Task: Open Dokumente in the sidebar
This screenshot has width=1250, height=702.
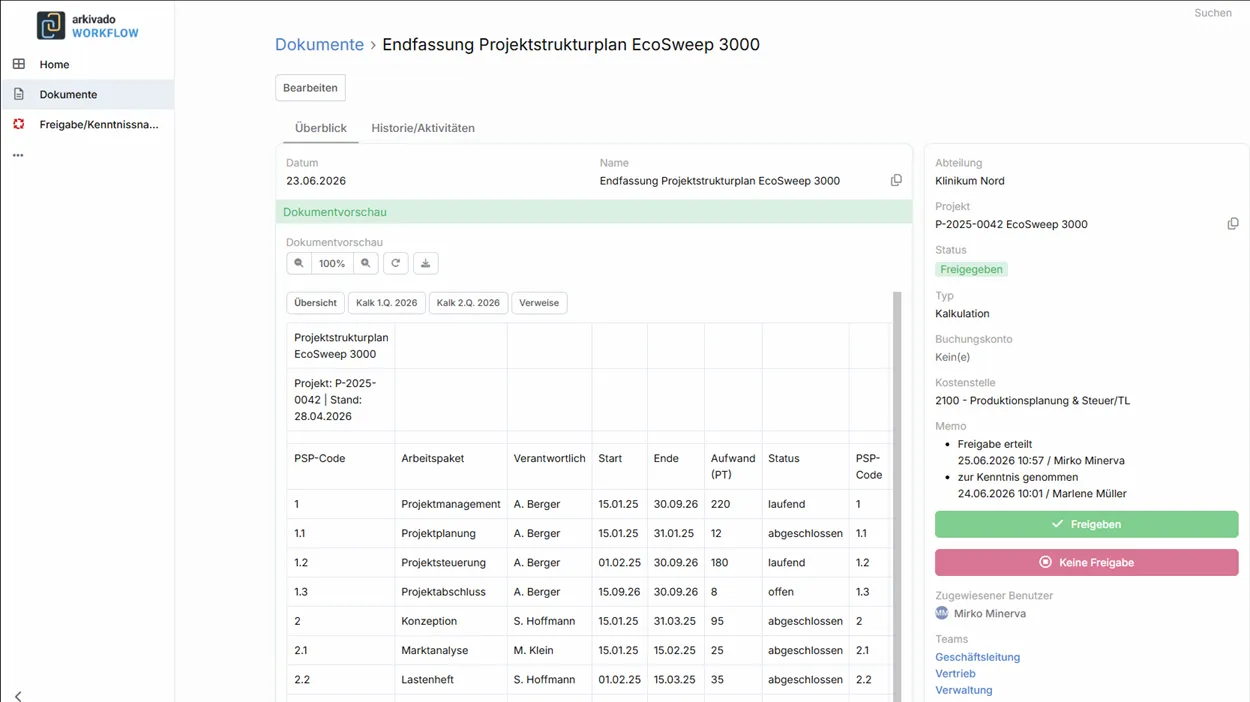Action: click(87, 94)
